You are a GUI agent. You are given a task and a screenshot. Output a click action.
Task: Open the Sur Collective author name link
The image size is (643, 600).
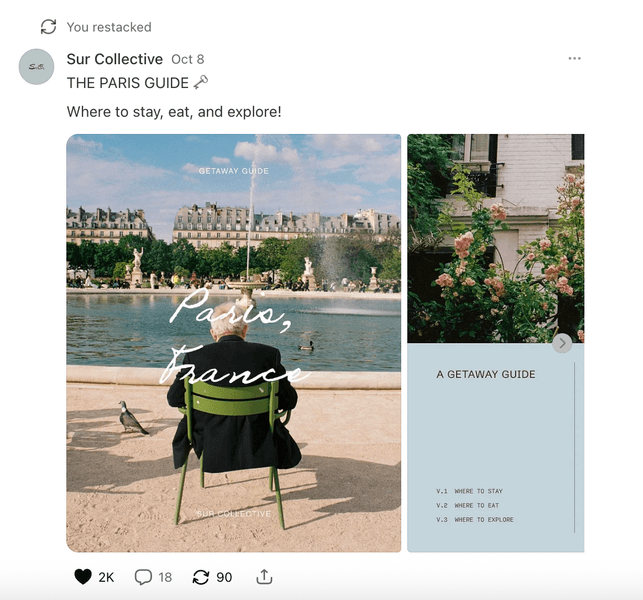click(x=115, y=59)
